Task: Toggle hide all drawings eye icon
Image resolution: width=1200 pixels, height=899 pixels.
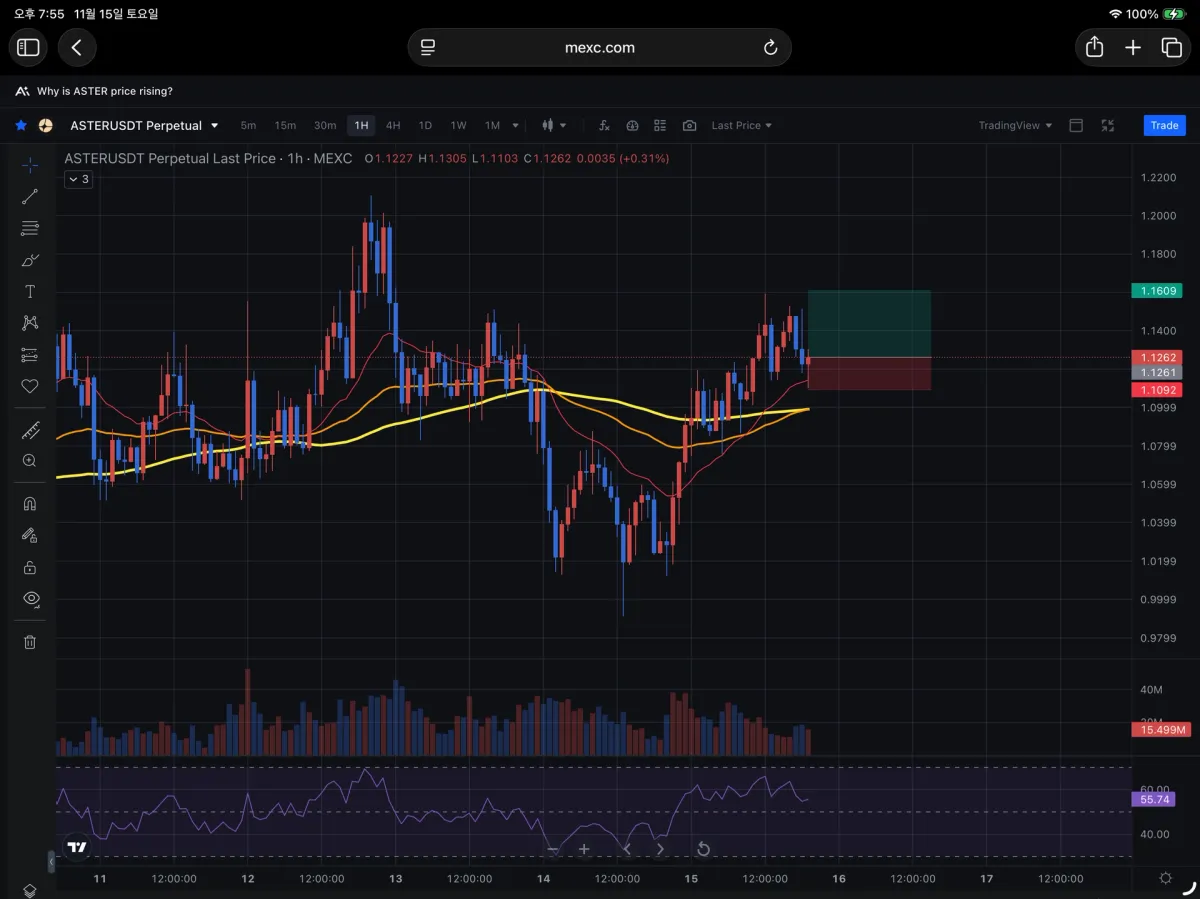Action: (30, 599)
